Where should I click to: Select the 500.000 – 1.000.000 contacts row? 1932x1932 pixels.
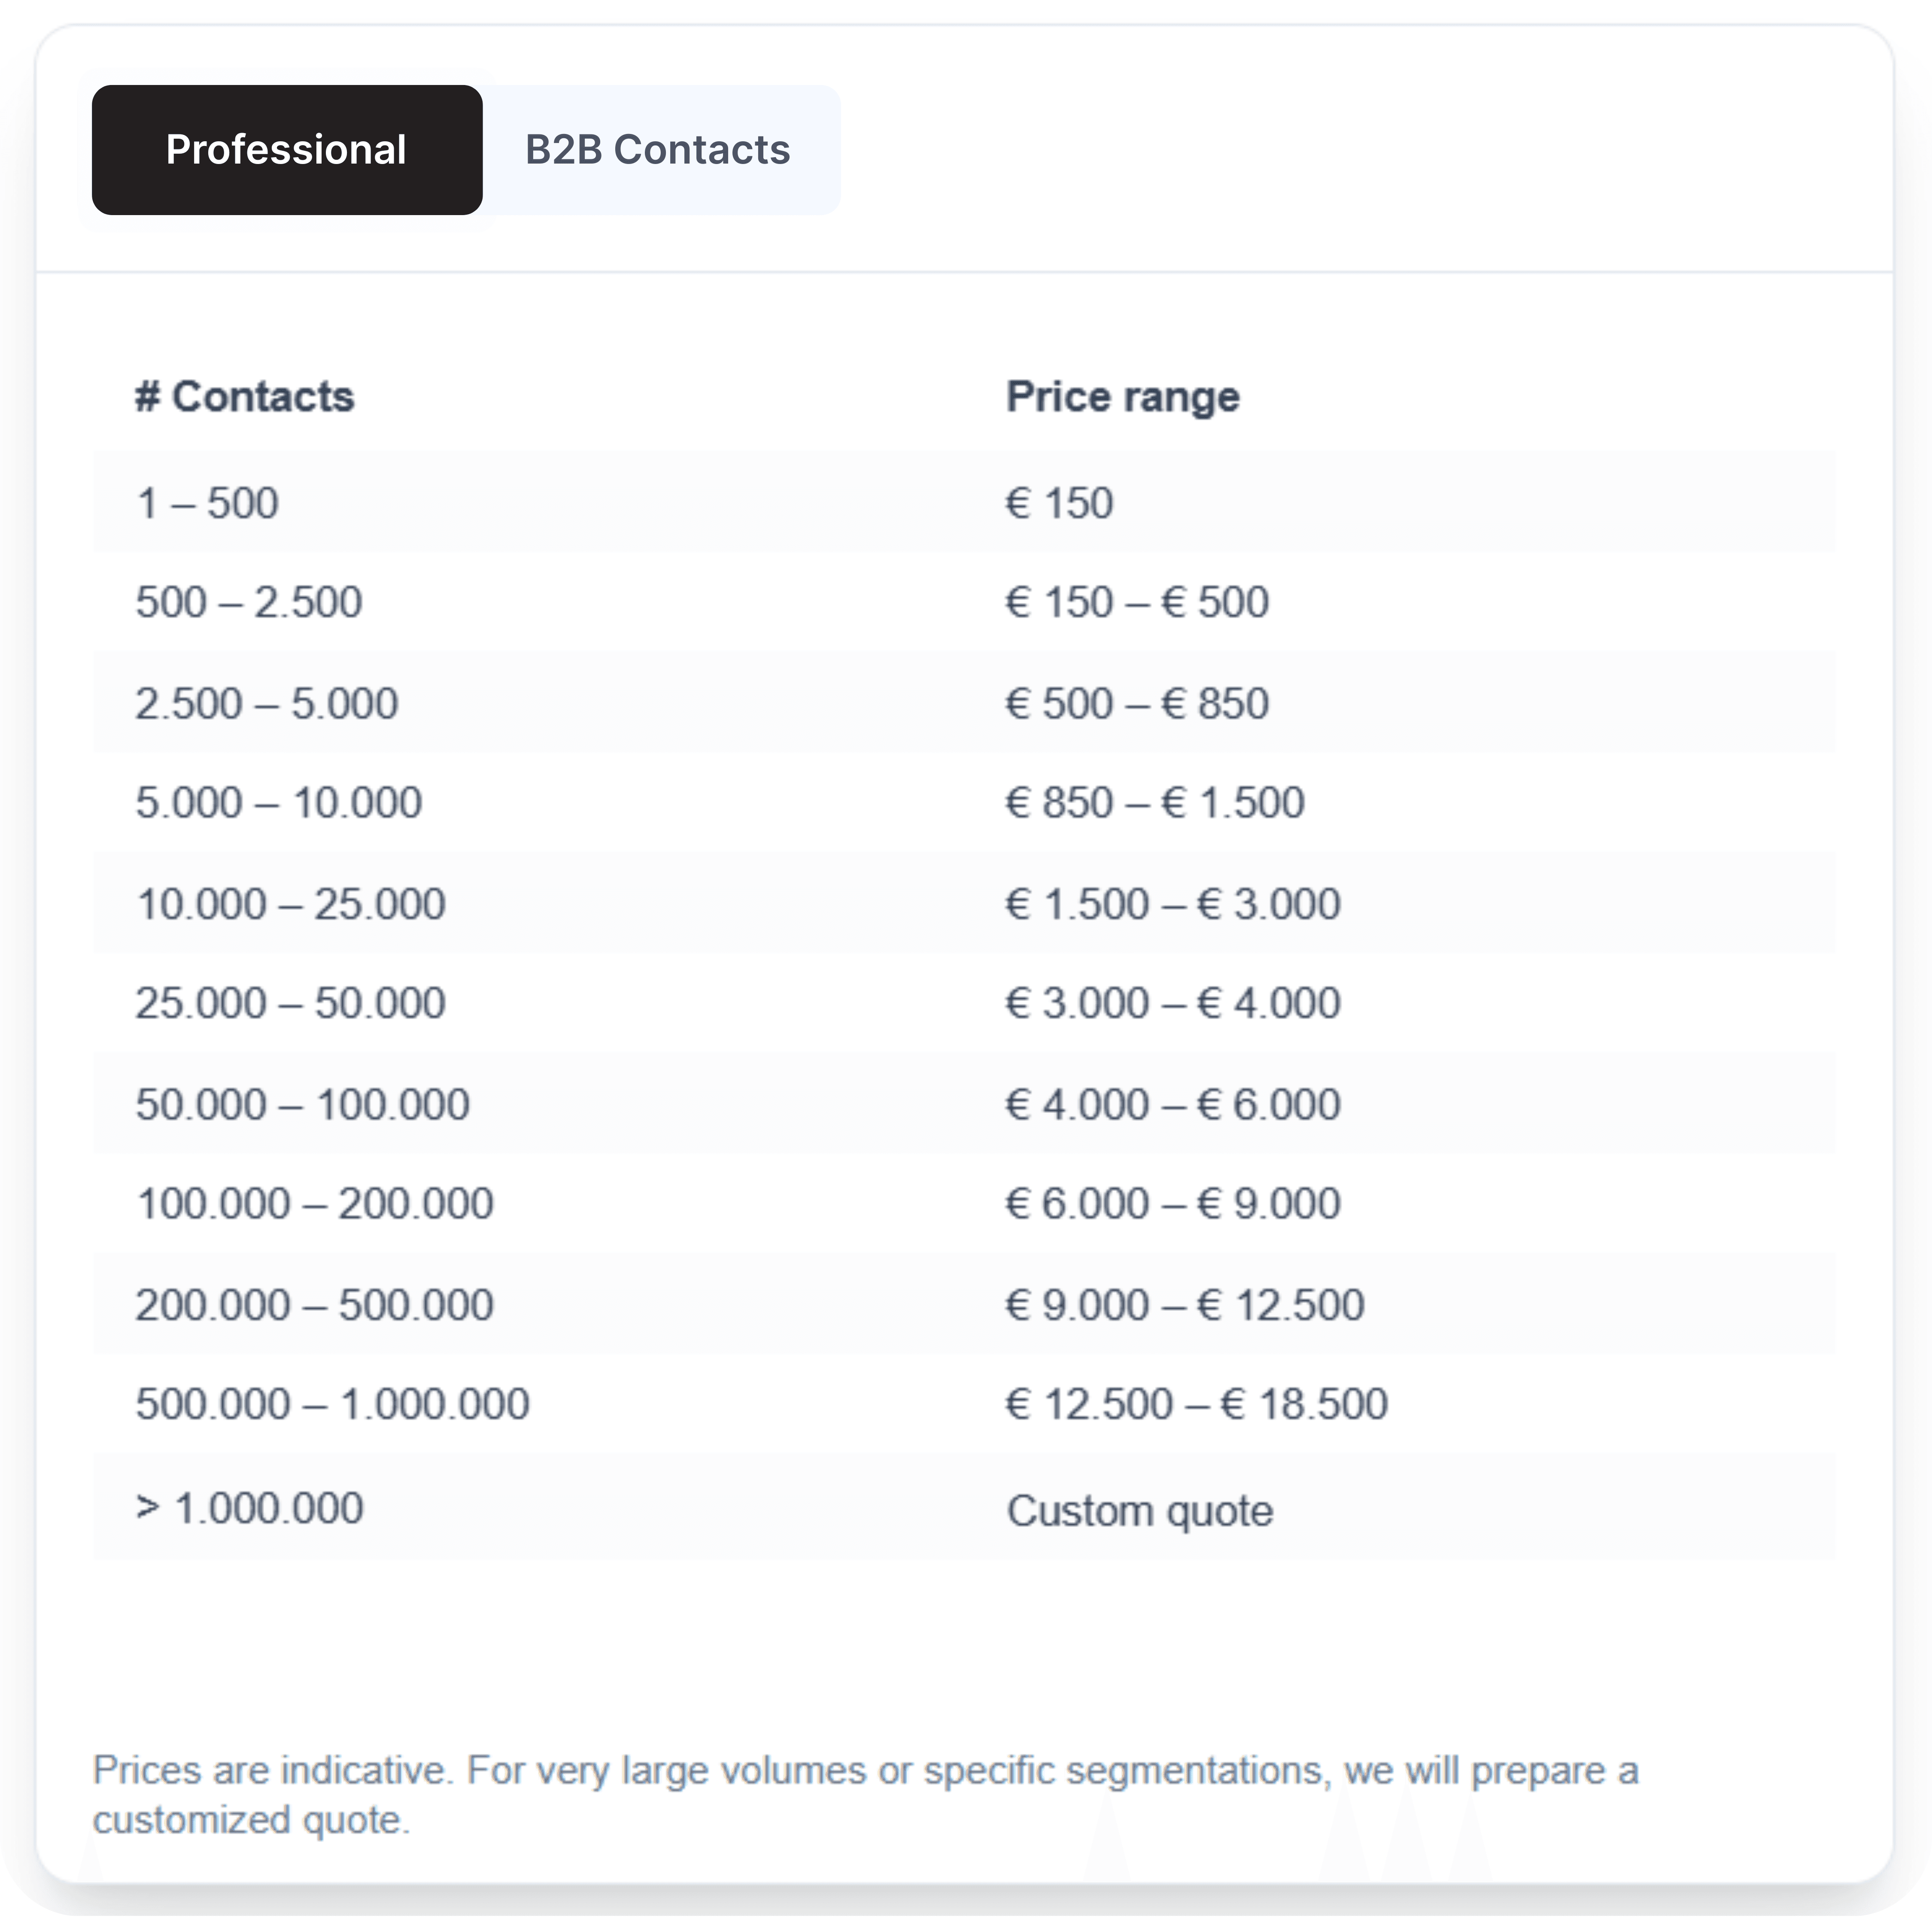pyautogui.click(x=964, y=1404)
